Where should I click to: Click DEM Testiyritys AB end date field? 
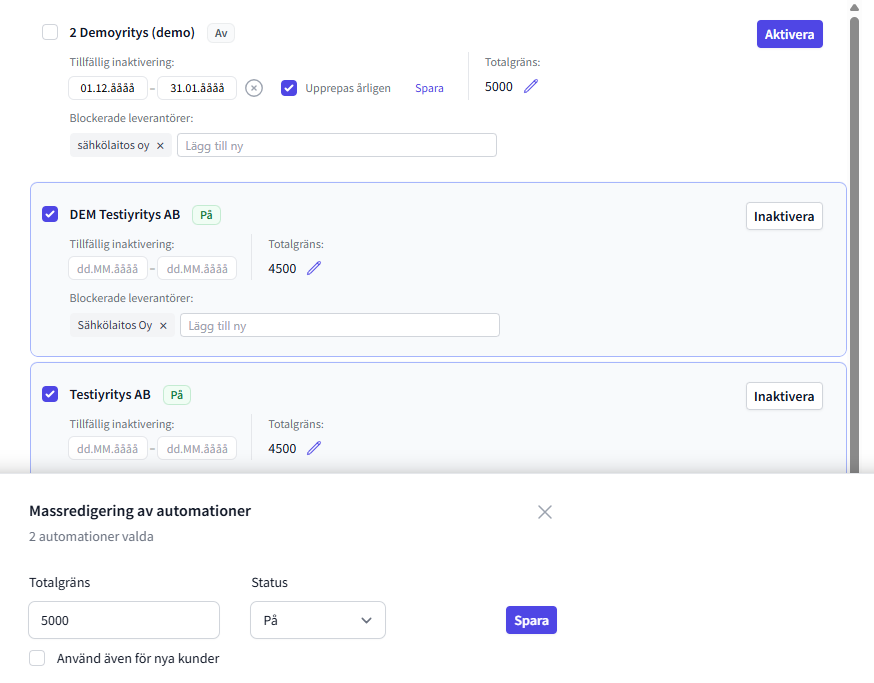[x=197, y=269]
